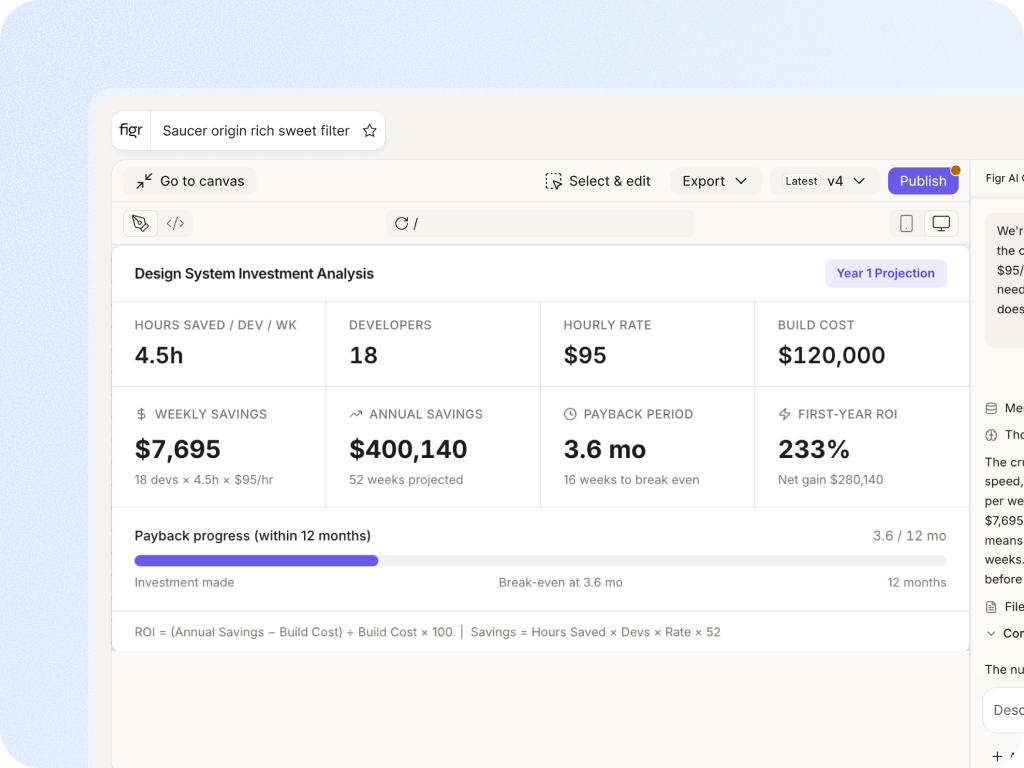Star the Saucer origin project title
This screenshot has width=1024, height=768.
(370, 131)
